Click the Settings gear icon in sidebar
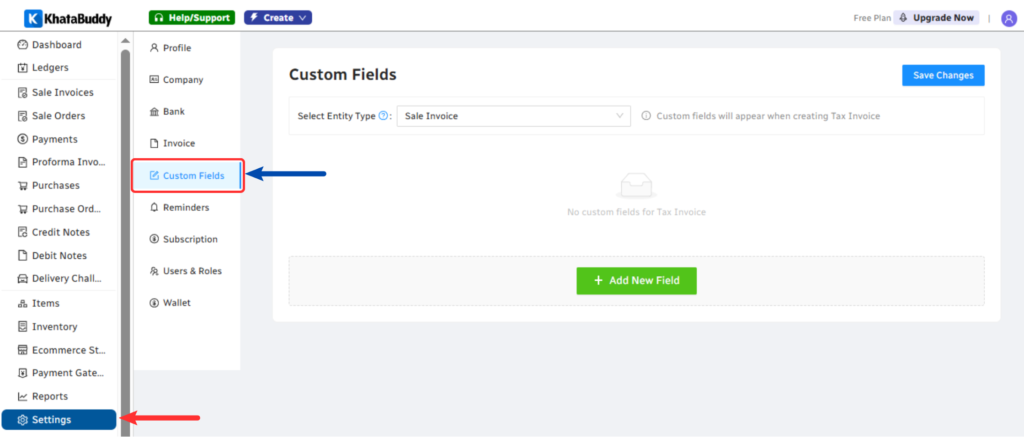The height and width of the screenshot is (438, 1024). pyautogui.click(x=23, y=420)
